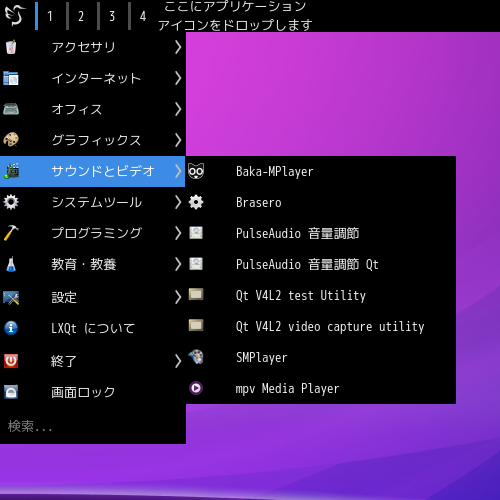Open the 終了 leave menu

click(x=93, y=361)
